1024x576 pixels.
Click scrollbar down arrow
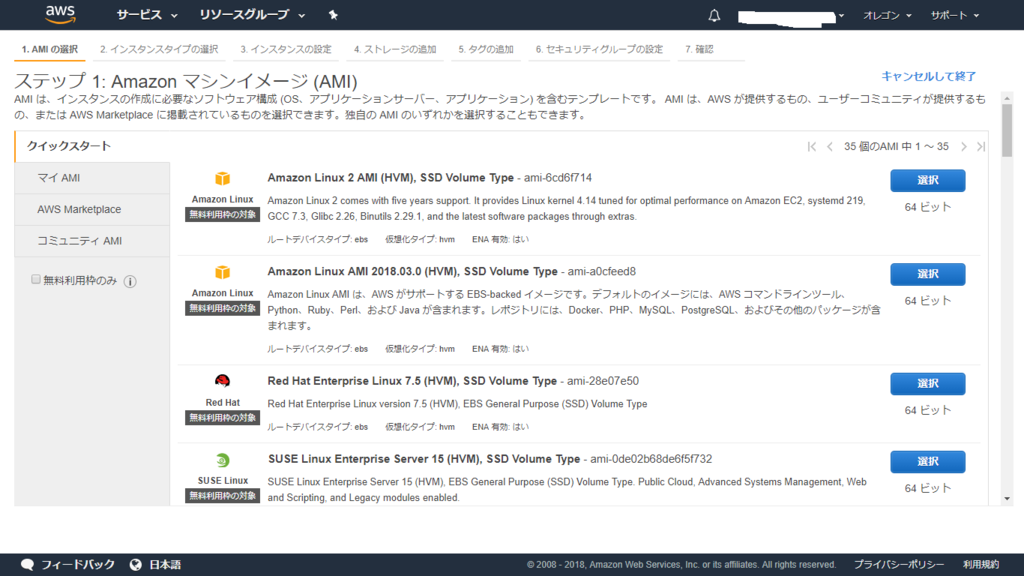point(1007,499)
